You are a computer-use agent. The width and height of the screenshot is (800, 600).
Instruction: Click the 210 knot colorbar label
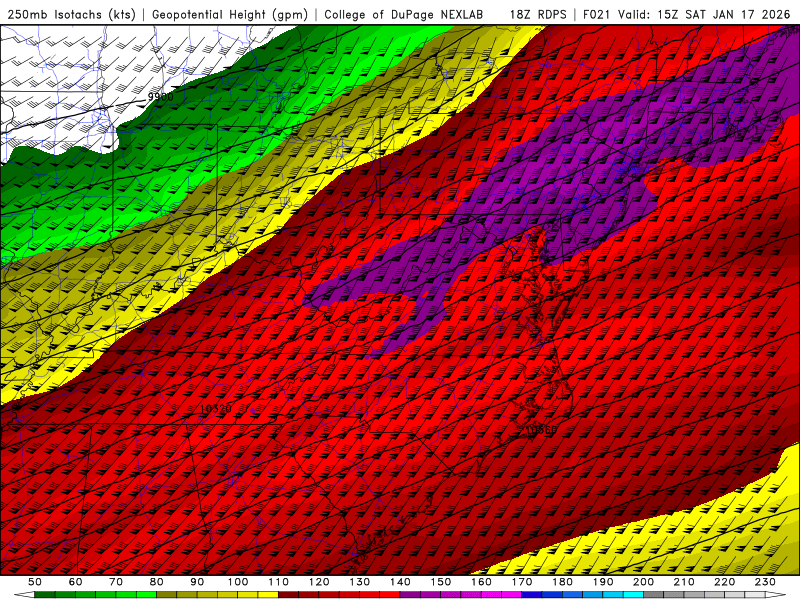pos(684,582)
